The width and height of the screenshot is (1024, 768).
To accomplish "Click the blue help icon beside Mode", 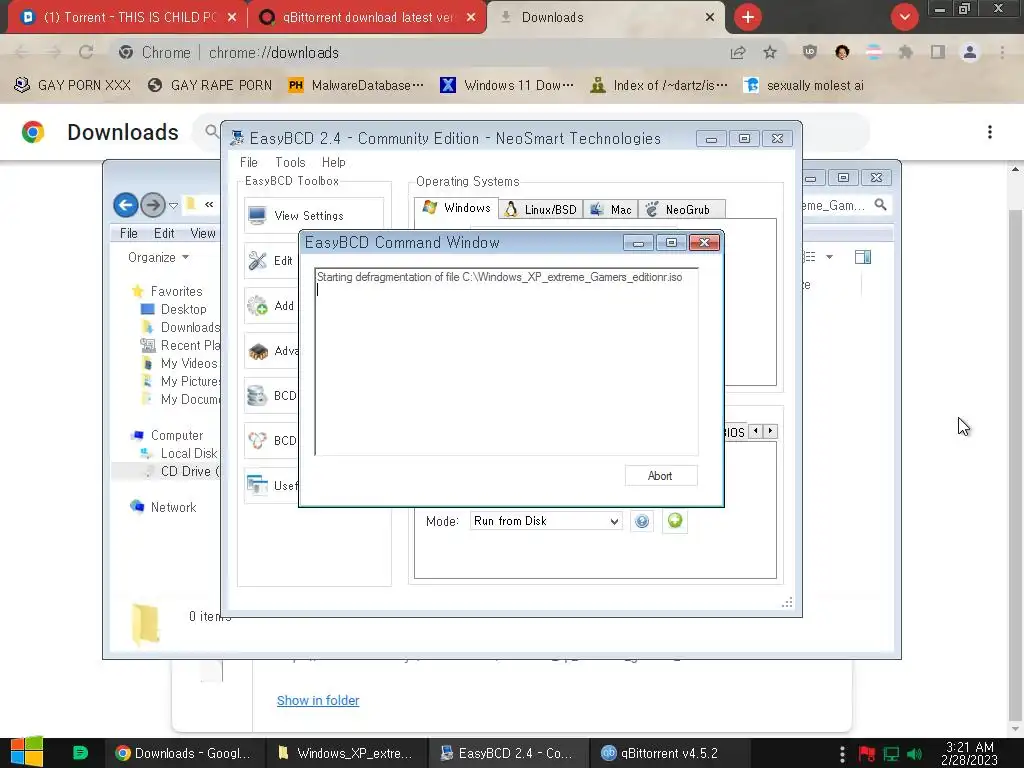I will pyautogui.click(x=642, y=520).
